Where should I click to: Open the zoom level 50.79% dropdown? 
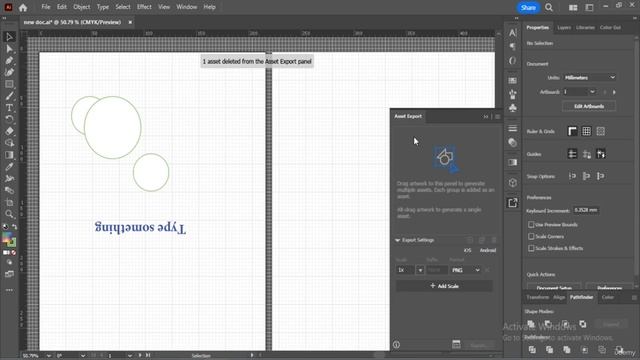(x=49, y=356)
